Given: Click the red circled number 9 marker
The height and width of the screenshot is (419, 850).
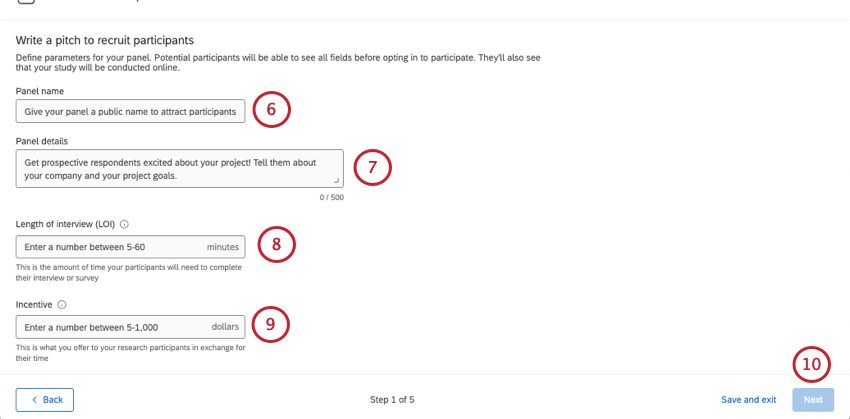Looking at the screenshot, I should point(270,324).
